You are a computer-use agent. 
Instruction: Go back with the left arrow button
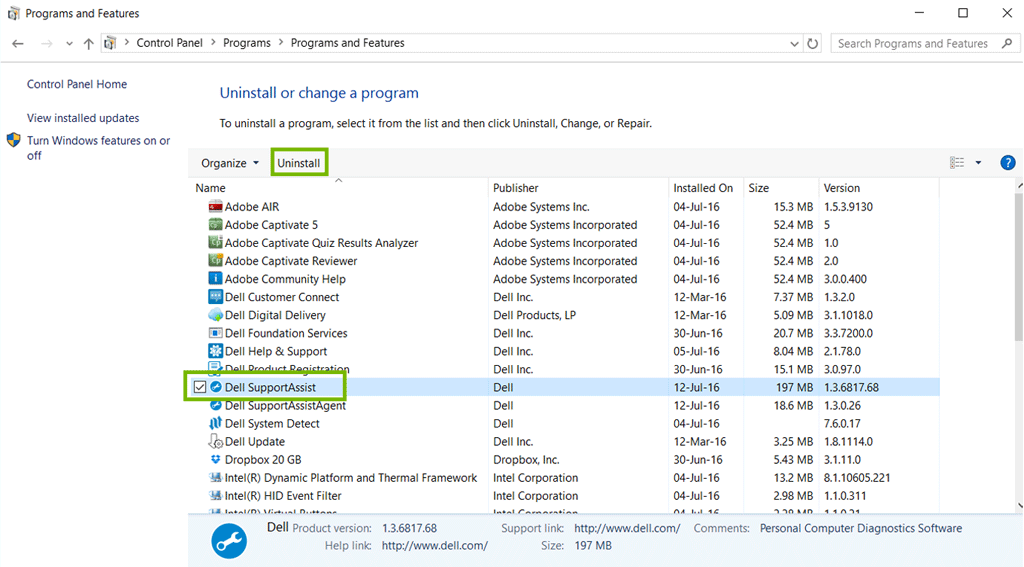18,43
